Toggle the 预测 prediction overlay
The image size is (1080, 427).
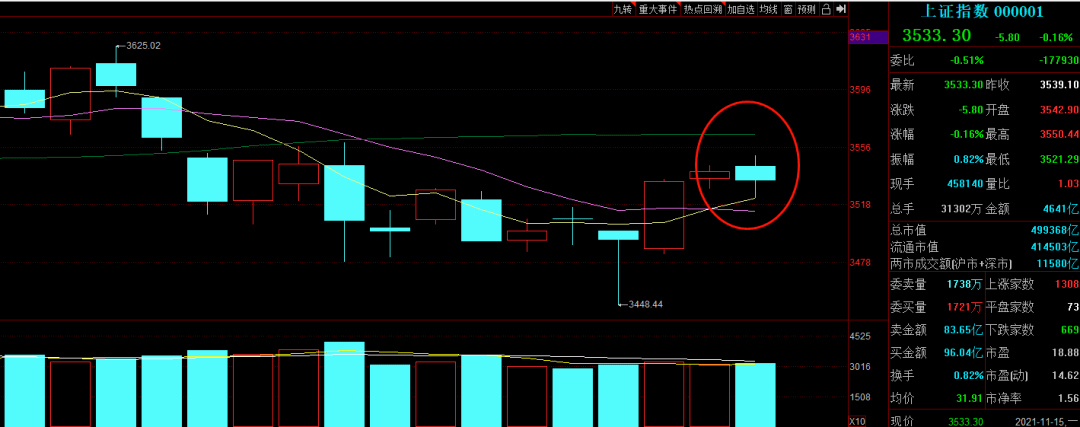pos(807,9)
